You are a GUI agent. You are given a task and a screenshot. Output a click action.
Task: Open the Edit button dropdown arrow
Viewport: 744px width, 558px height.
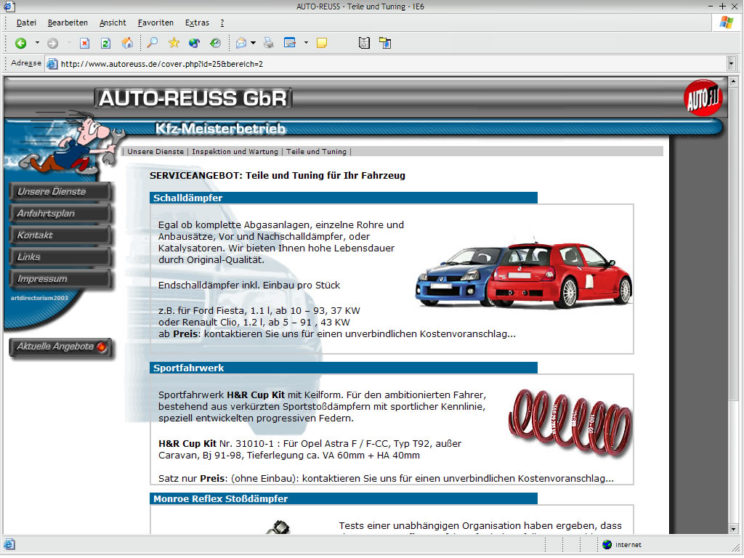pos(306,43)
